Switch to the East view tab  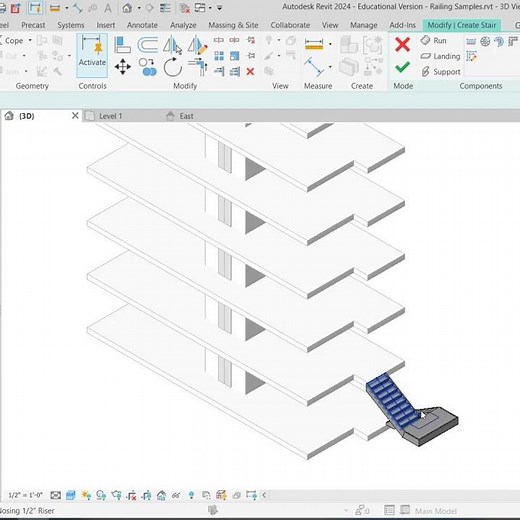pos(186,116)
